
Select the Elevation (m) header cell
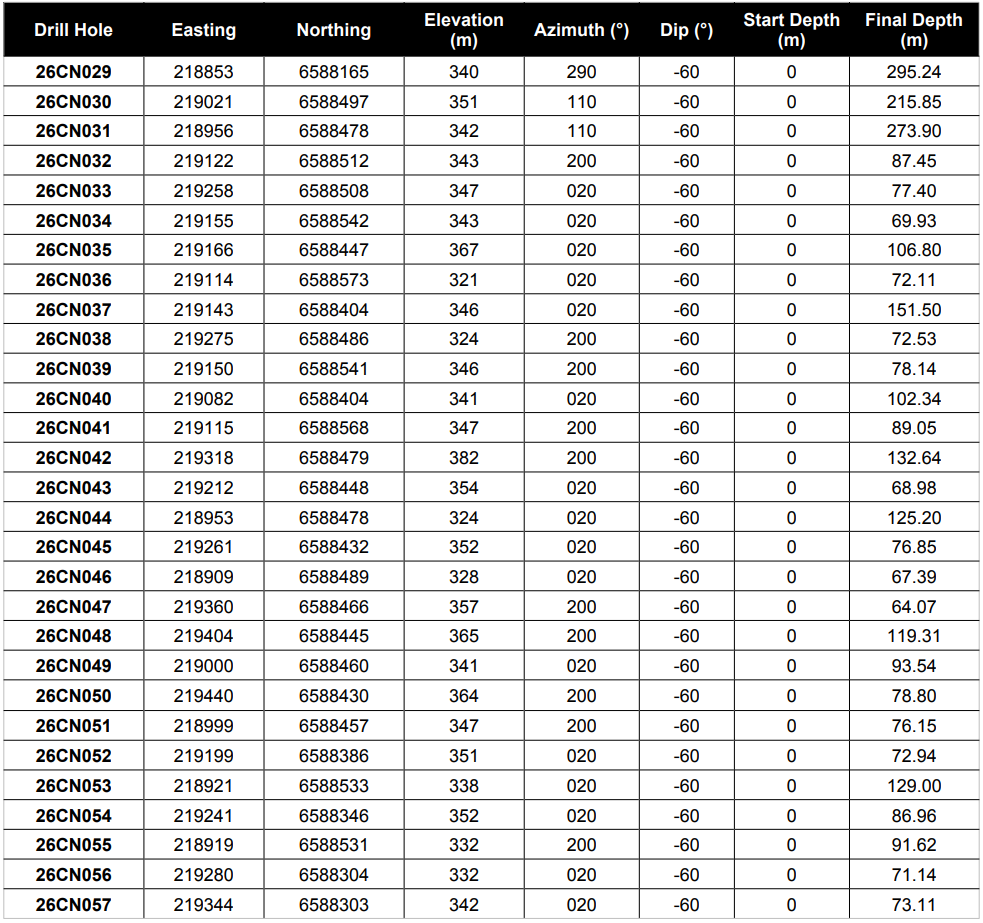pos(464,30)
